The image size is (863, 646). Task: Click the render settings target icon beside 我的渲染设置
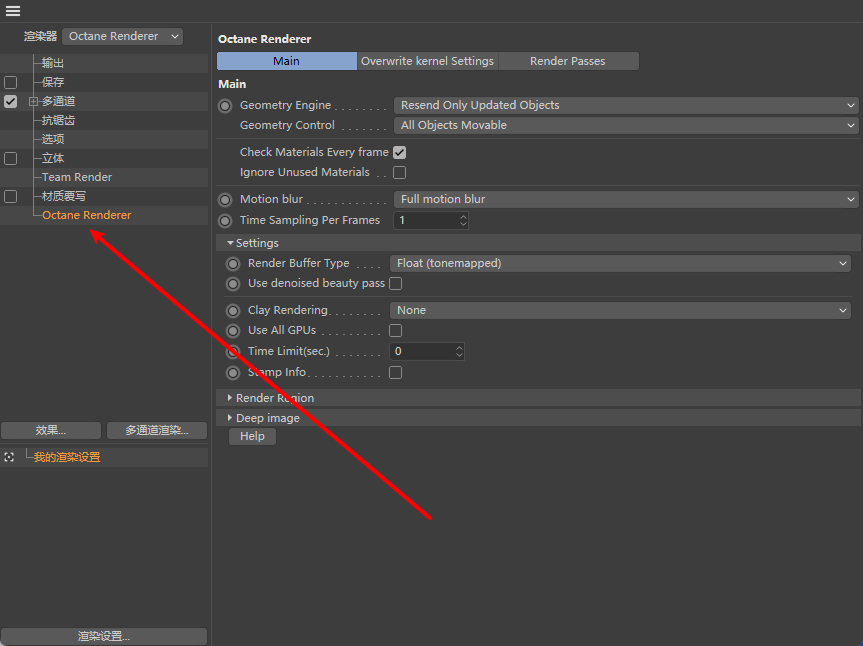tap(9, 457)
